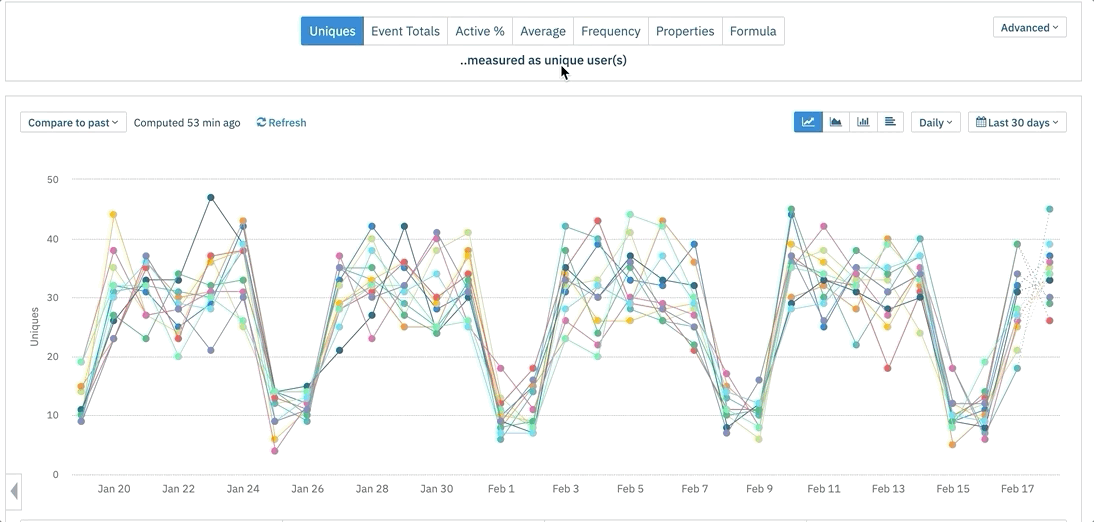The image size is (1094, 522).
Task: Click the calendar icon in date range
Action: point(981,123)
